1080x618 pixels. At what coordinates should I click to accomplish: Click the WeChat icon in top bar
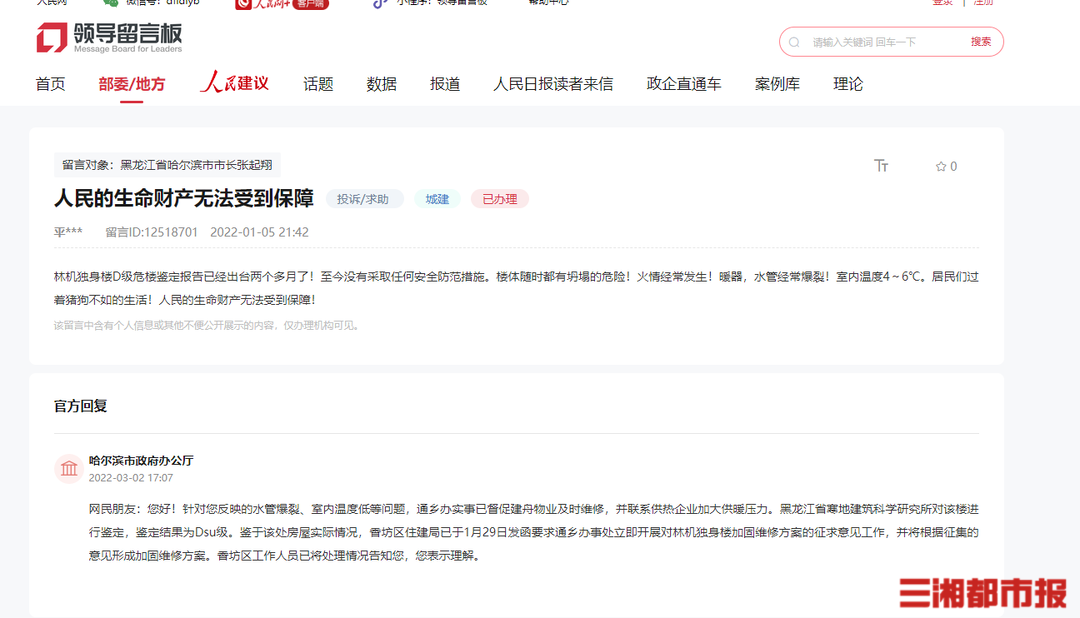point(110,2)
